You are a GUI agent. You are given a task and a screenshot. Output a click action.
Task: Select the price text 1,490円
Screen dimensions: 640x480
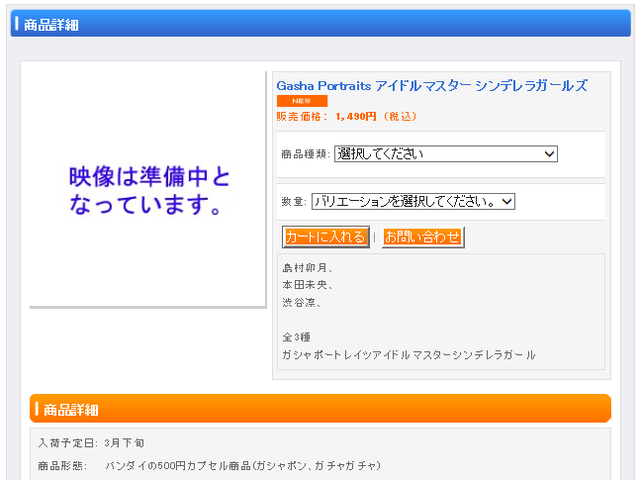coord(356,117)
